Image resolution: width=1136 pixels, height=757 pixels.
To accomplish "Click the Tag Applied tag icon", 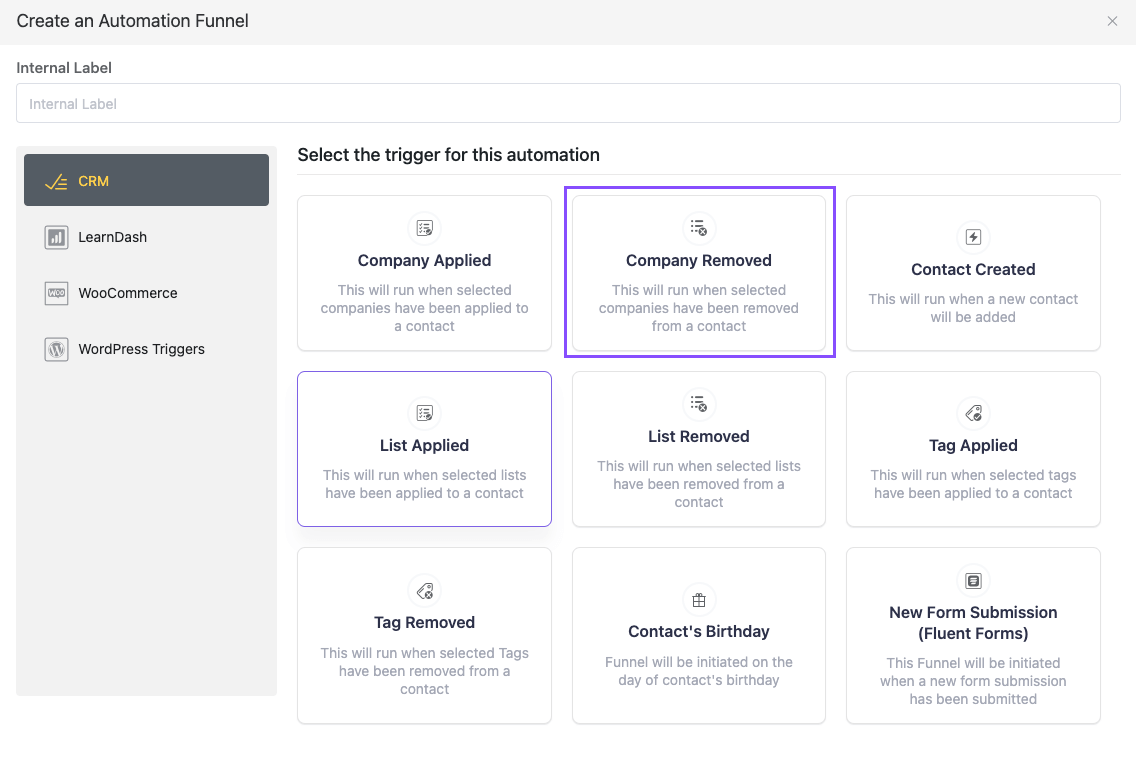I will click(973, 413).
